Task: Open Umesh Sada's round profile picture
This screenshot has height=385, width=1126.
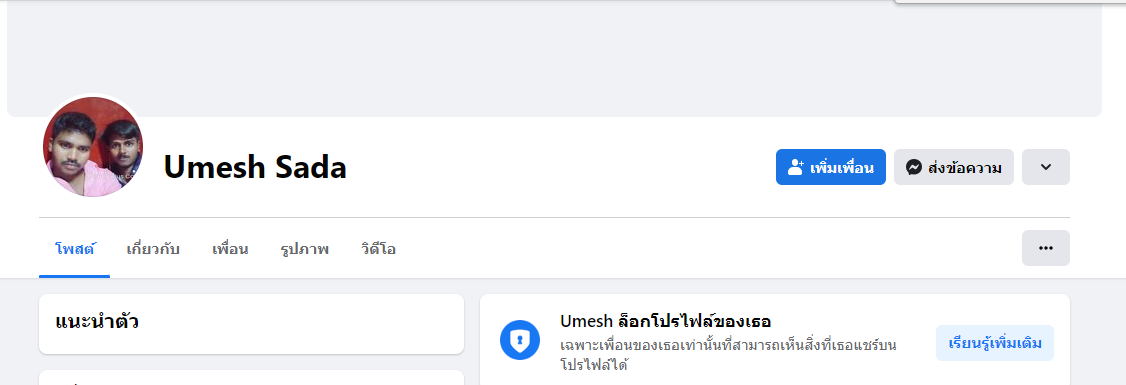Action: pyautogui.click(x=93, y=147)
